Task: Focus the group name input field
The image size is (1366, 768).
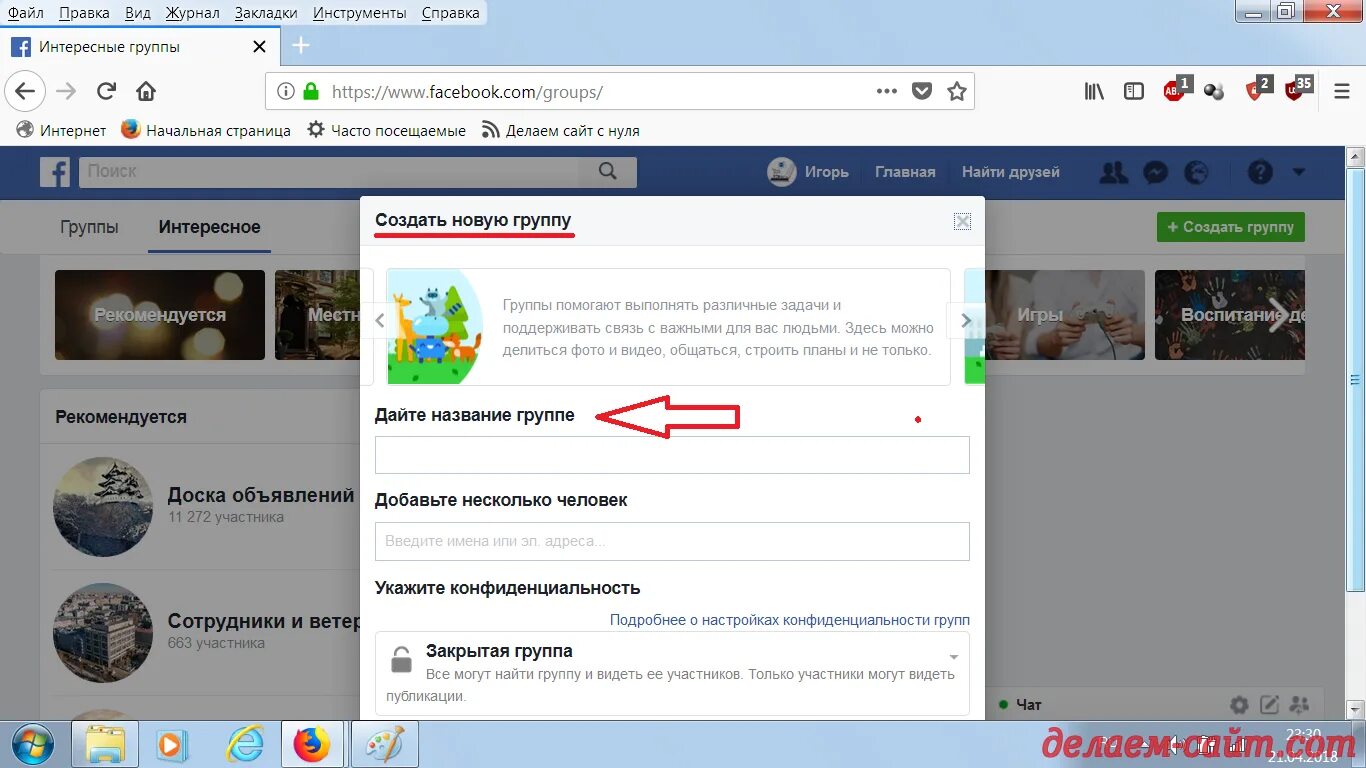Action: (672, 455)
